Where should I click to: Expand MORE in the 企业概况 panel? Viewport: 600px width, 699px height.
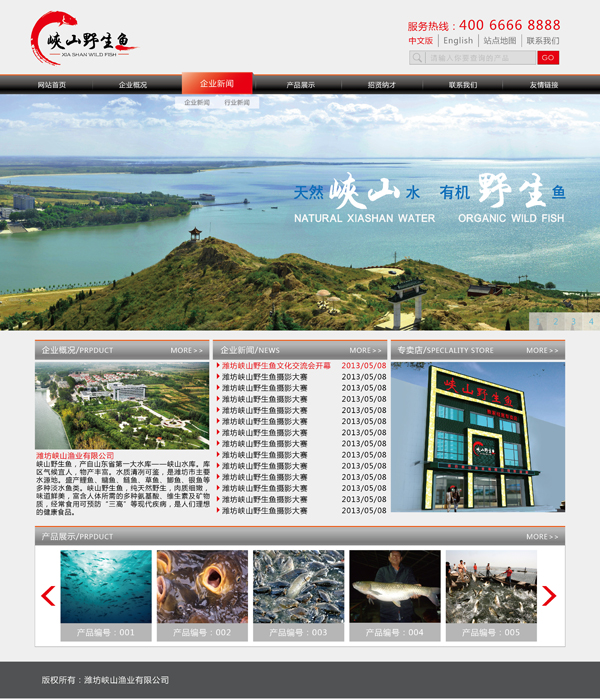pos(186,351)
